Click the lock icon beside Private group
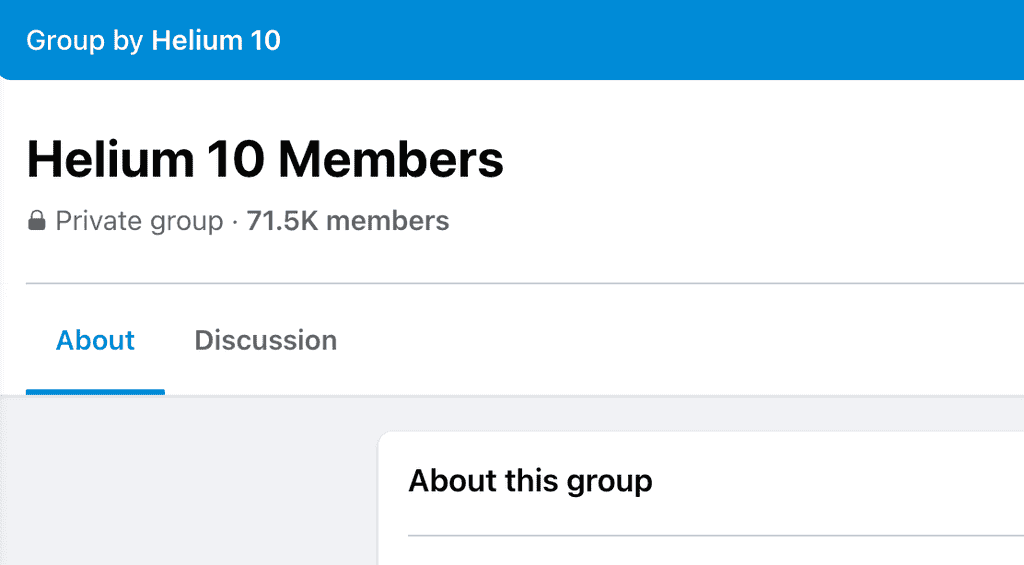This screenshot has width=1024, height=565. coord(37,221)
